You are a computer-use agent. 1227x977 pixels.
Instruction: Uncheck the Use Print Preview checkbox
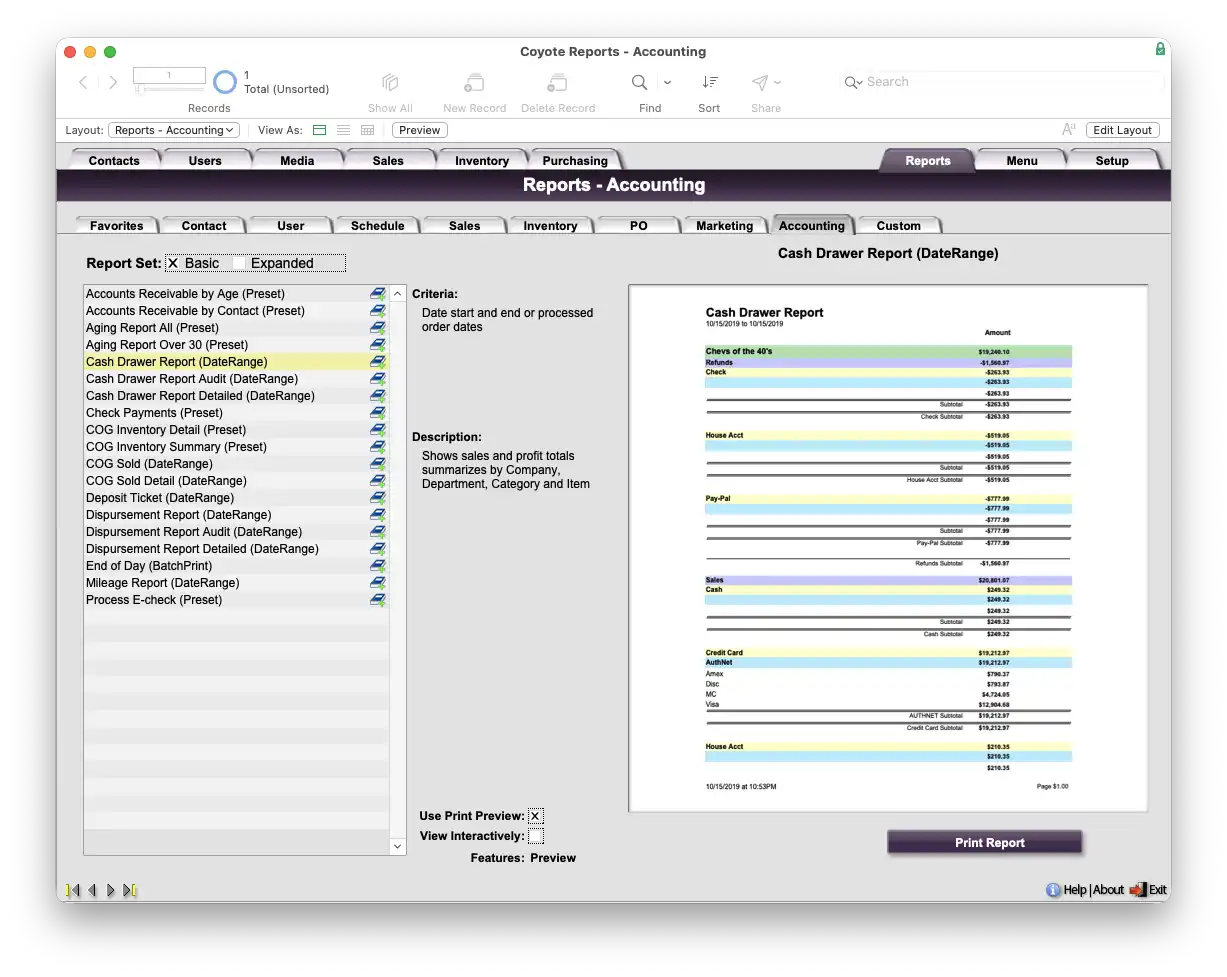[x=536, y=816]
